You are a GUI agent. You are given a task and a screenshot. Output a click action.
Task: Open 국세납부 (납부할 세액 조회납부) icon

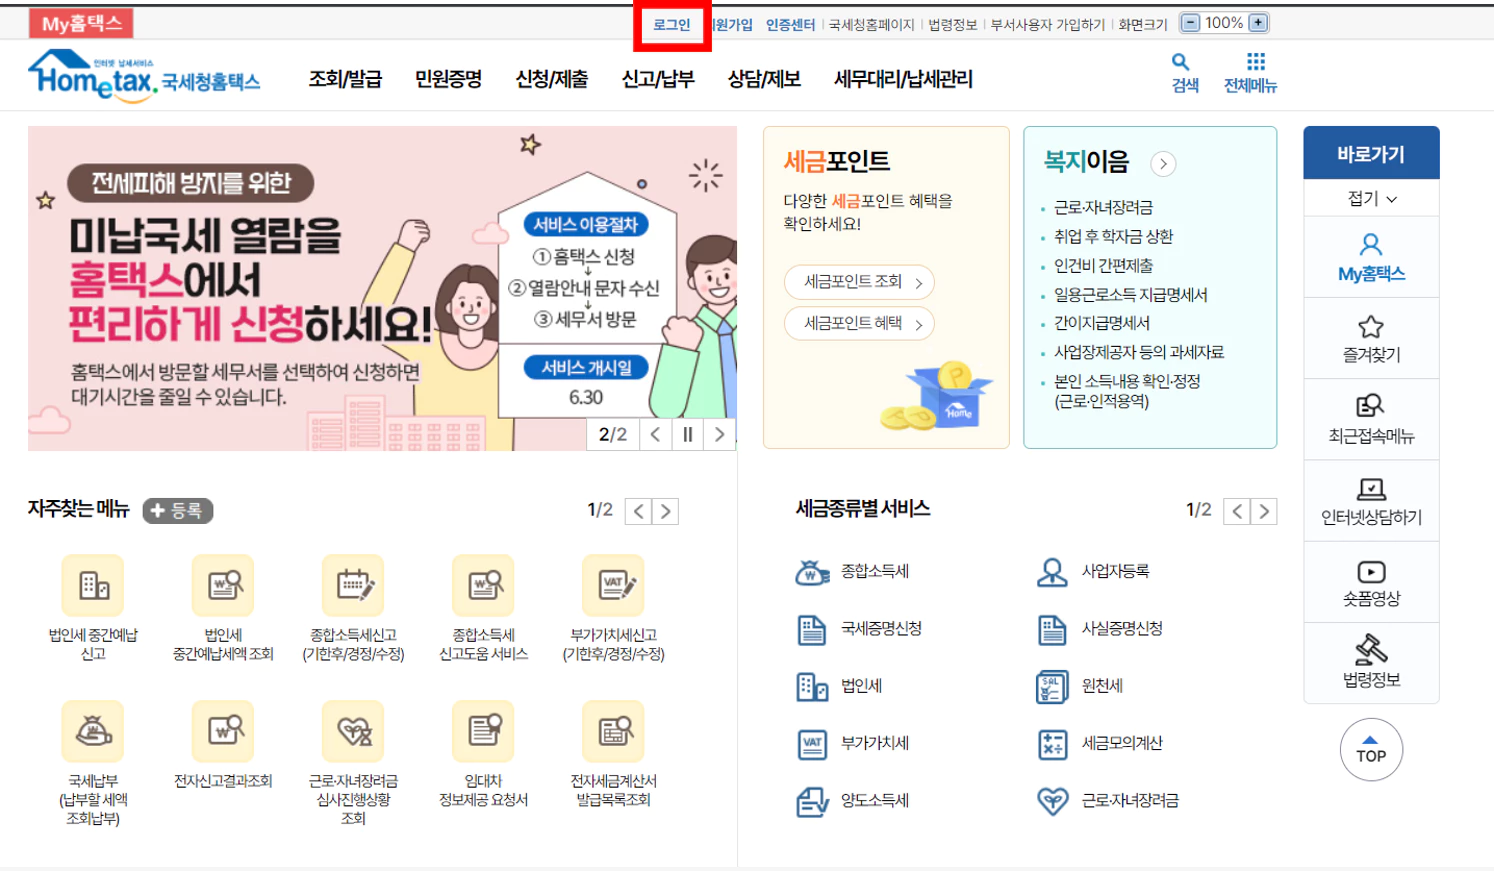pos(93,731)
